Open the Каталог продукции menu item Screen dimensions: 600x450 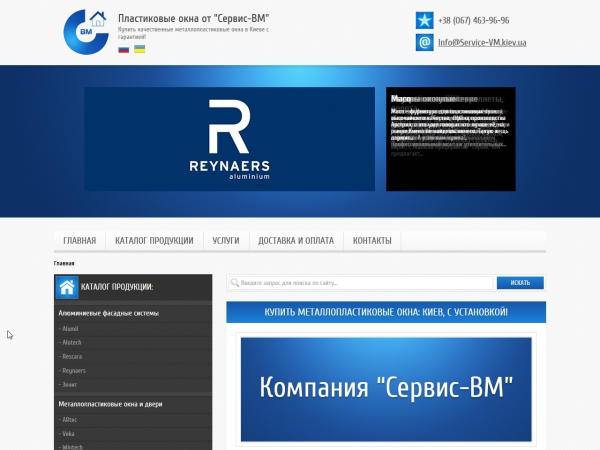154,241
